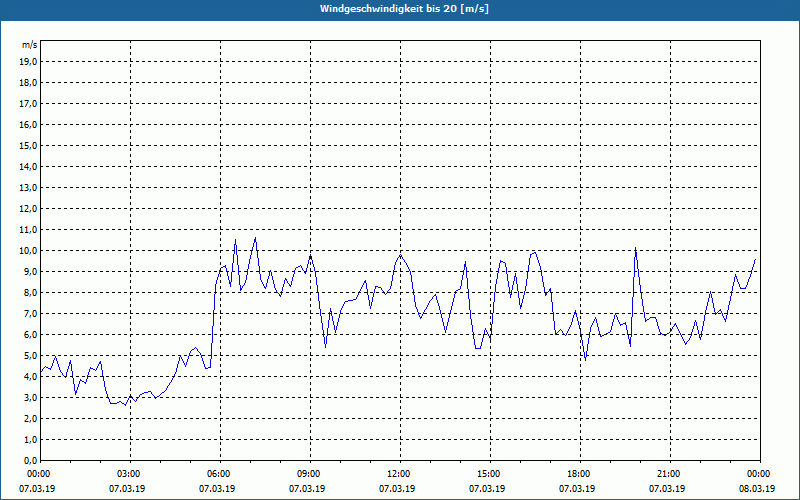Select the y-axis value '7,0'
Image resolution: width=800 pixels, height=500 pixels.
coord(30,313)
